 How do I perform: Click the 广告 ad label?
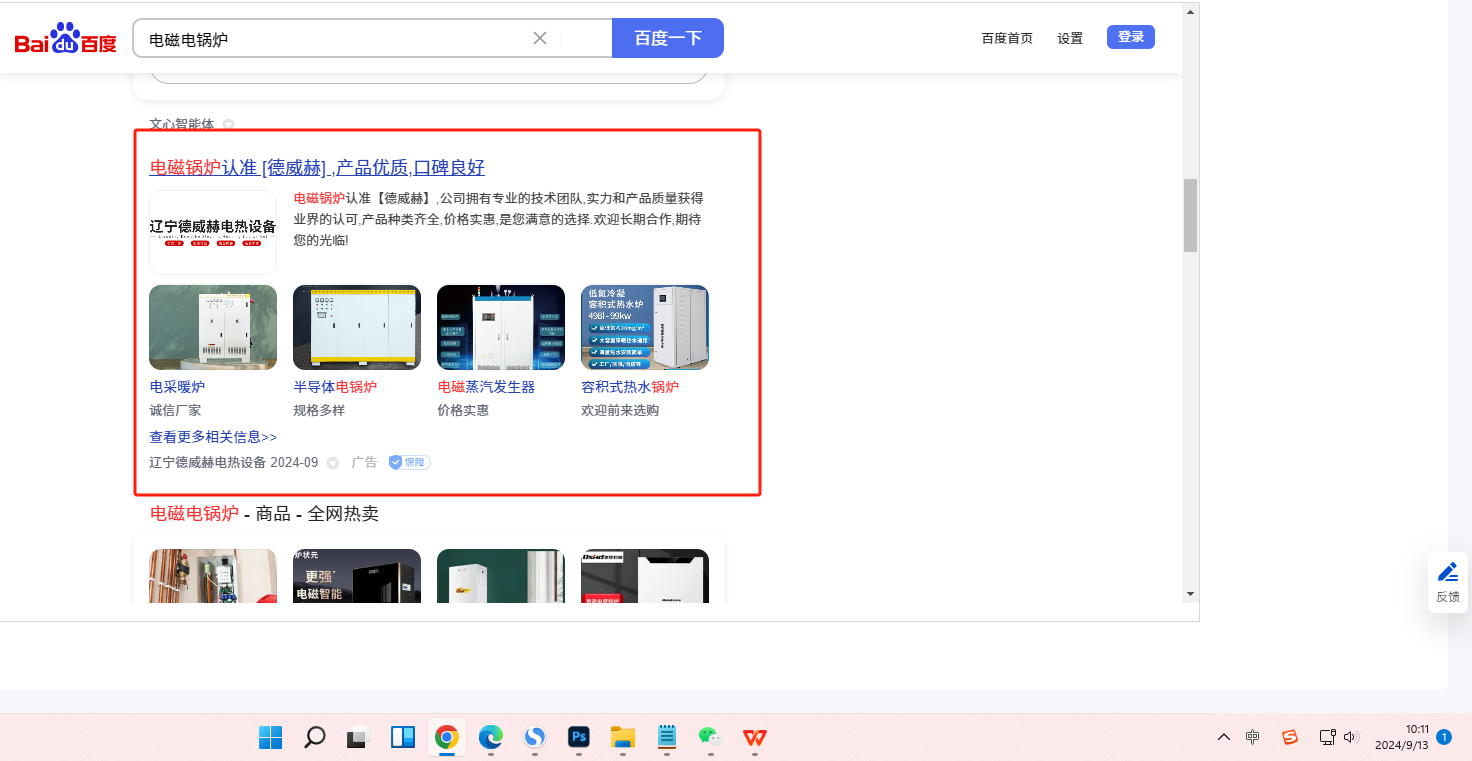tap(365, 463)
